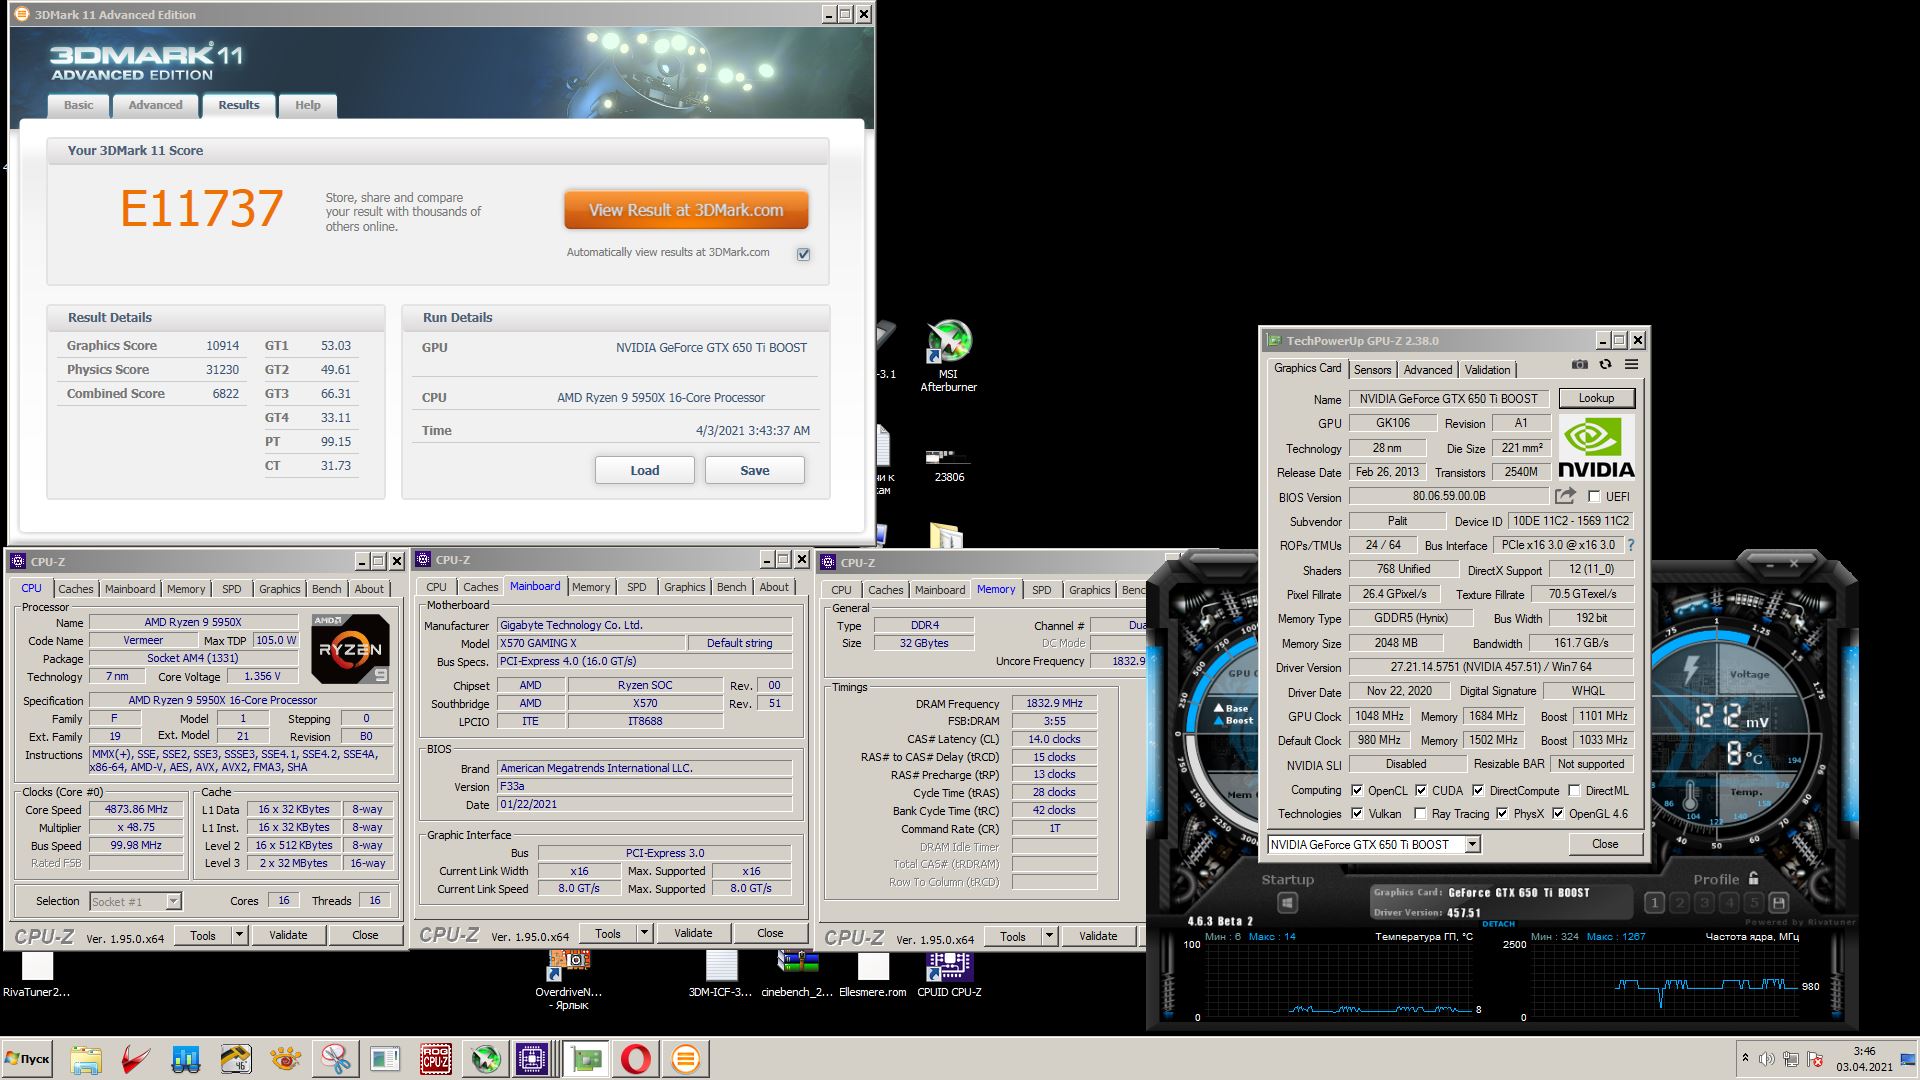The image size is (1920, 1080).
Task: Show hidden tray icons arrow
Action: click(1745, 1058)
